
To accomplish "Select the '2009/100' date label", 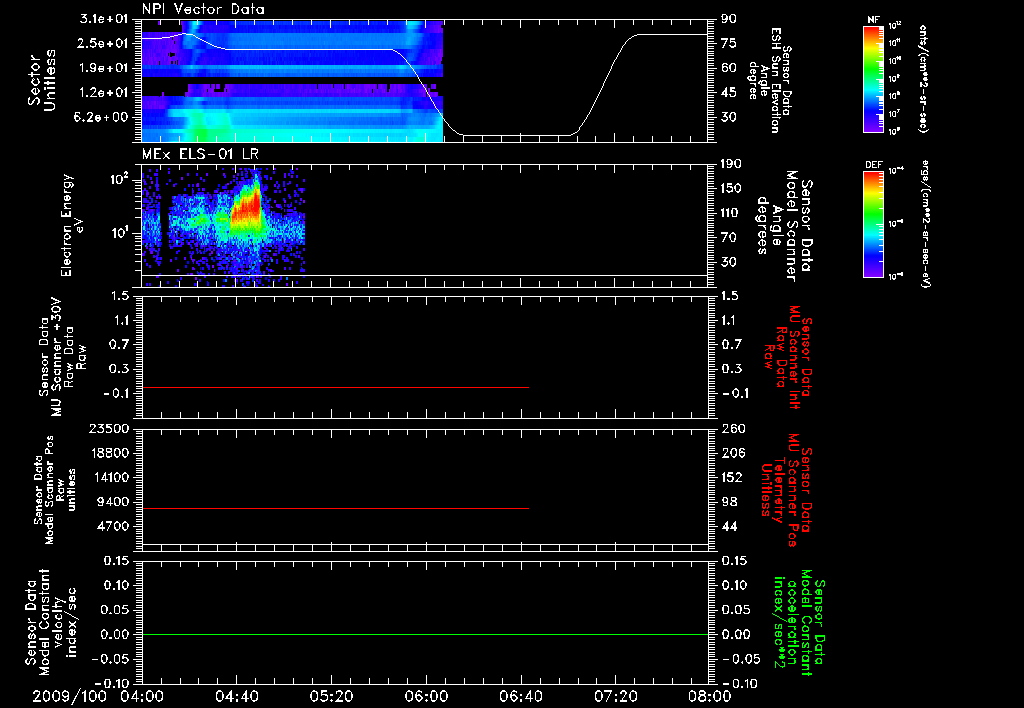I will tap(70, 696).
